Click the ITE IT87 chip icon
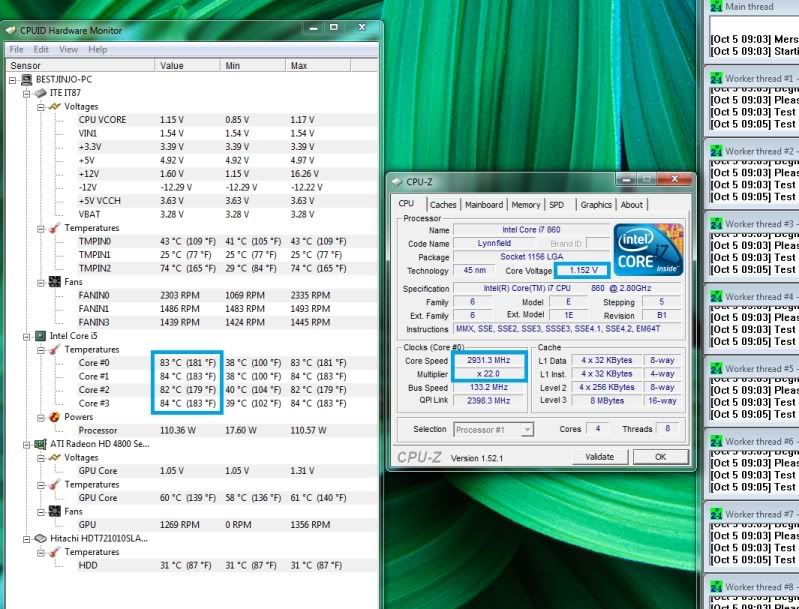This screenshot has height=609, width=799. (x=40, y=93)
